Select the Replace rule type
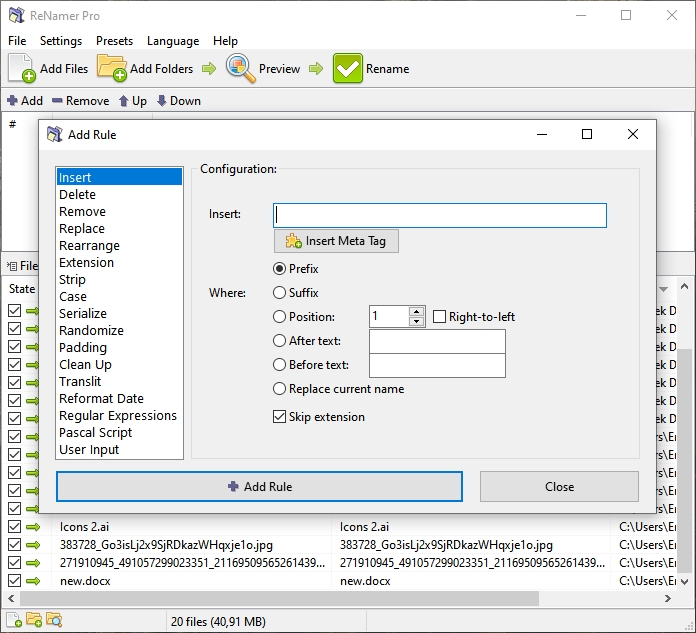696x633 pixels. 119,229
